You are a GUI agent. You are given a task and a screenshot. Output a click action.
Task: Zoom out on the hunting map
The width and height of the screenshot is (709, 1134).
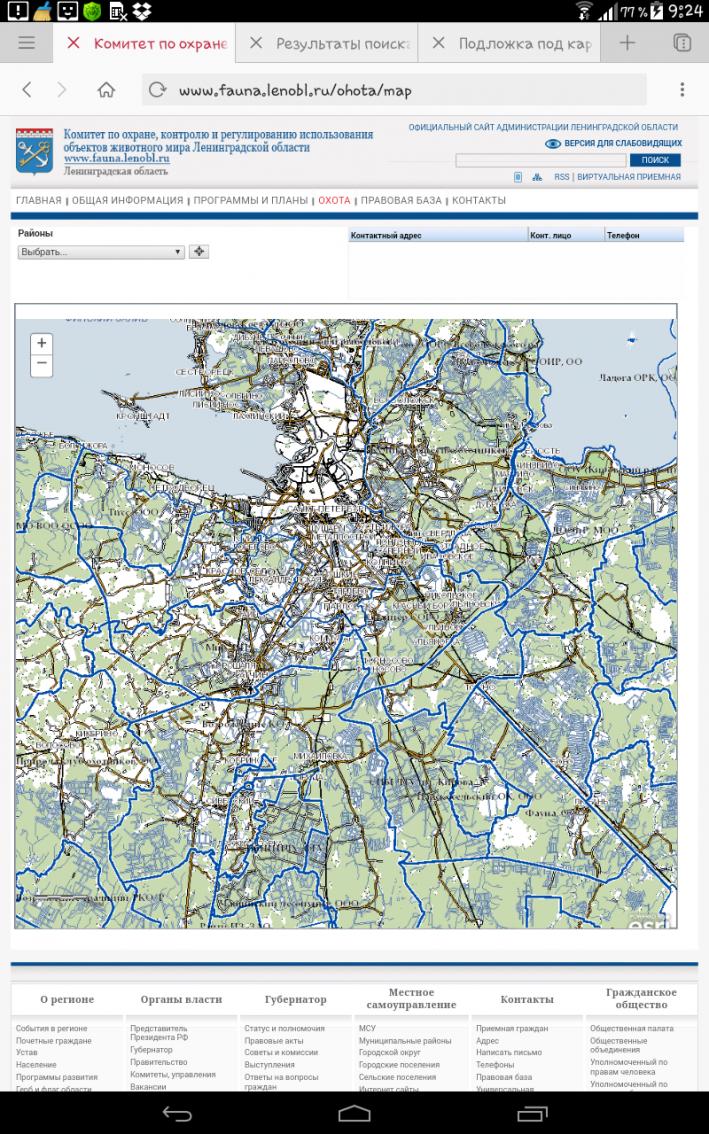tap(41, 366)
